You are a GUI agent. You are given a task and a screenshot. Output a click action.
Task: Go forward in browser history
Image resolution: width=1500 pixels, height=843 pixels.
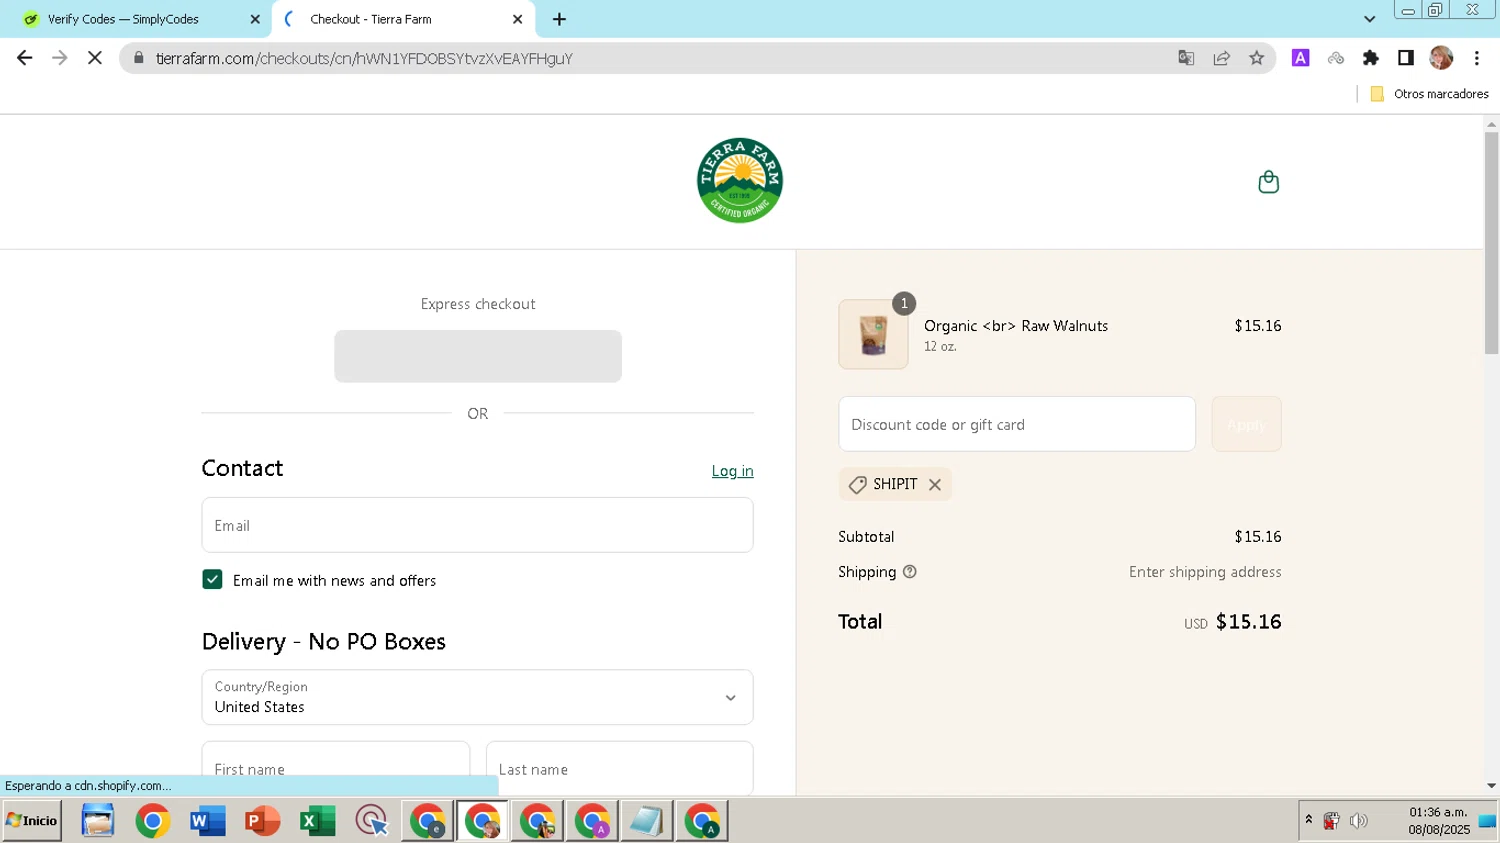click(60, 58)
